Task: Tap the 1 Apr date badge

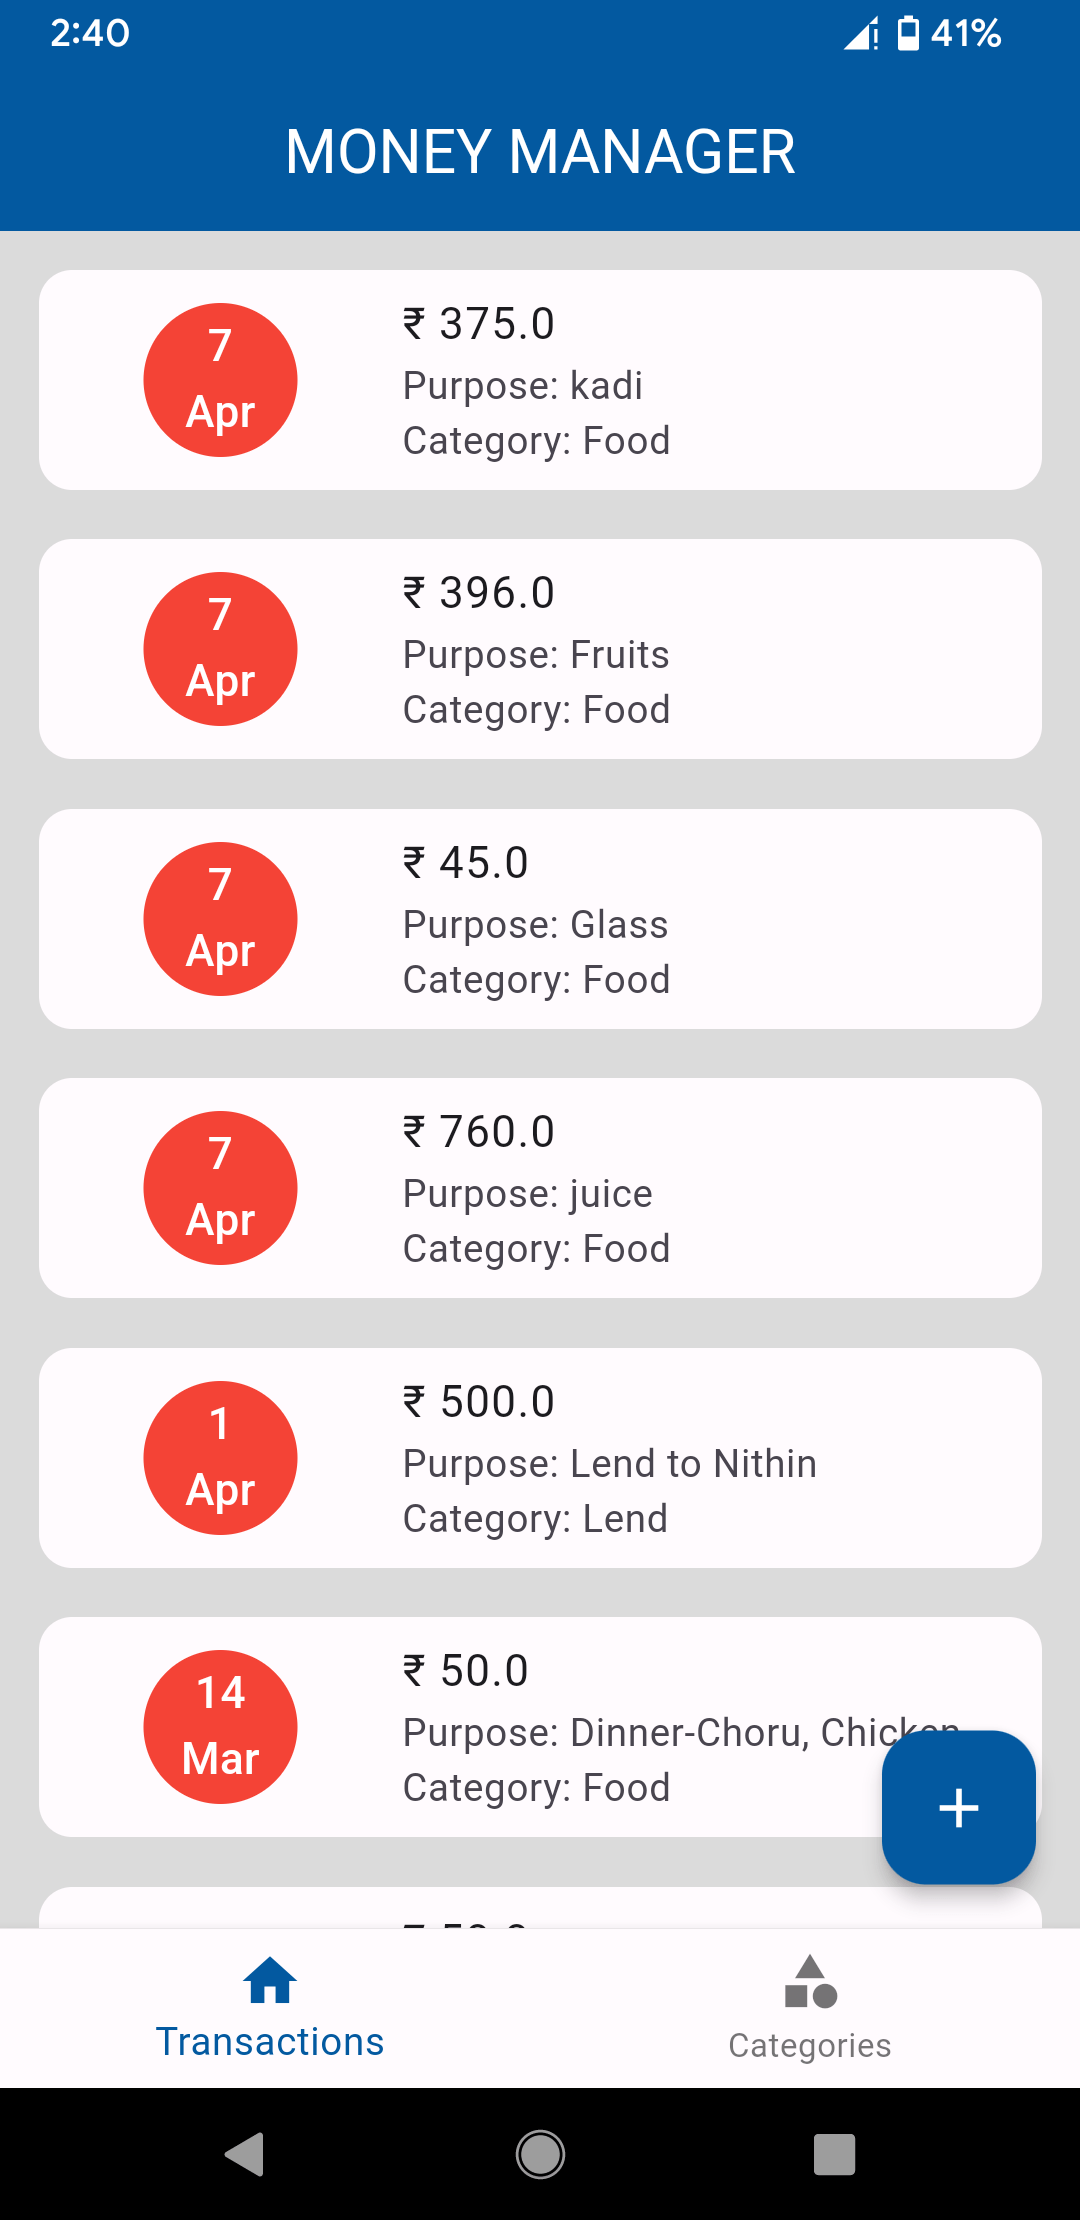Action: coord(220,1458)
